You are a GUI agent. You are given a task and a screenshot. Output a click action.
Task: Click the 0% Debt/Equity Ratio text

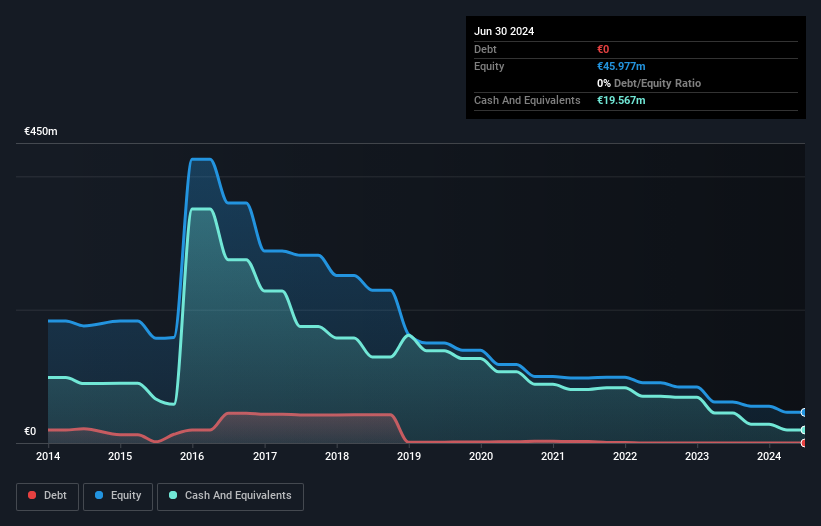[x=649, y=83]
